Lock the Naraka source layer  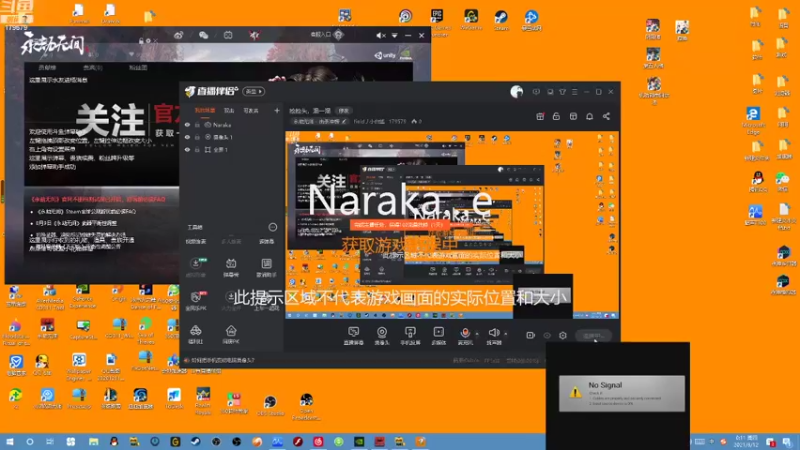tap(197, 124)
